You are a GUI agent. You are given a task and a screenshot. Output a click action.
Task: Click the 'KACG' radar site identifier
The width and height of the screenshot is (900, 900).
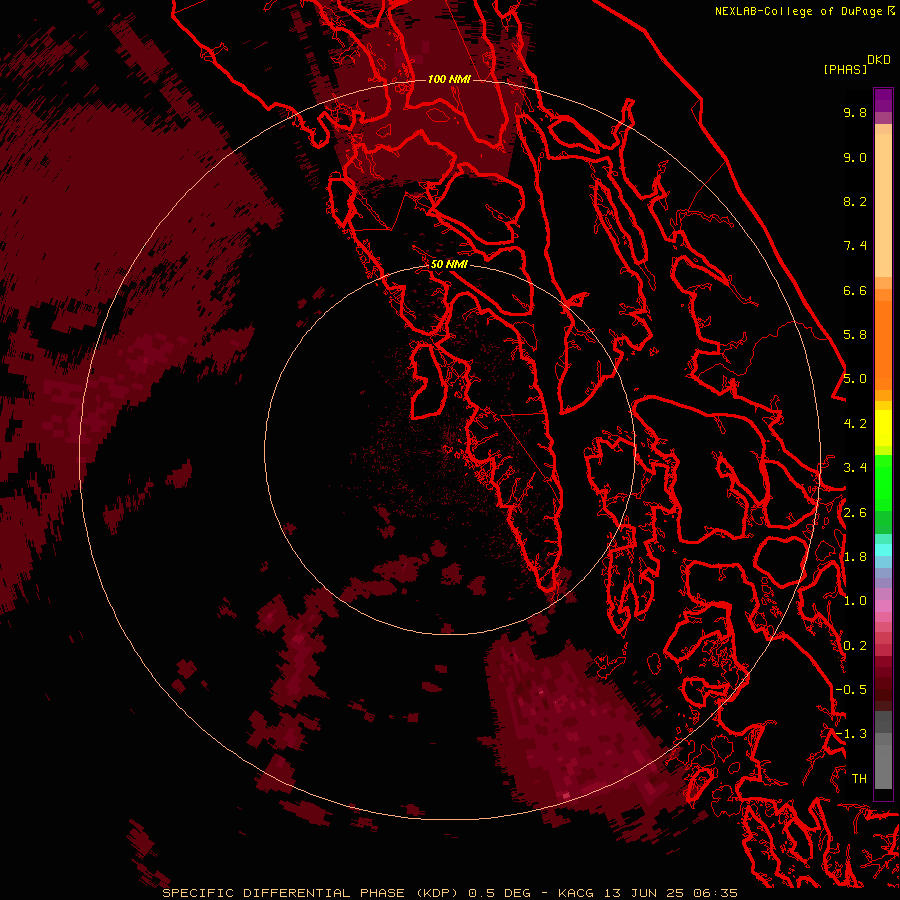click(577, 893)
